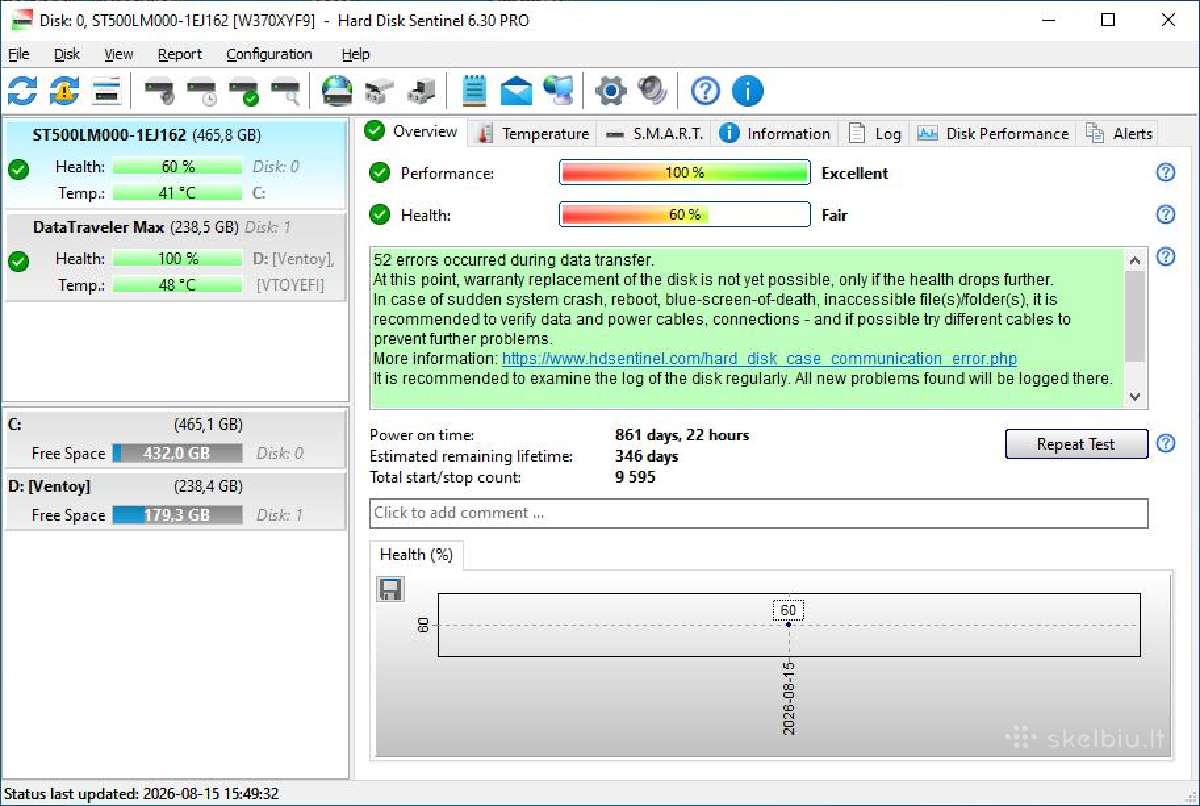Click the blue envelope email icon
Viewport: 1200px width, 806px height.
coord(516,91)
